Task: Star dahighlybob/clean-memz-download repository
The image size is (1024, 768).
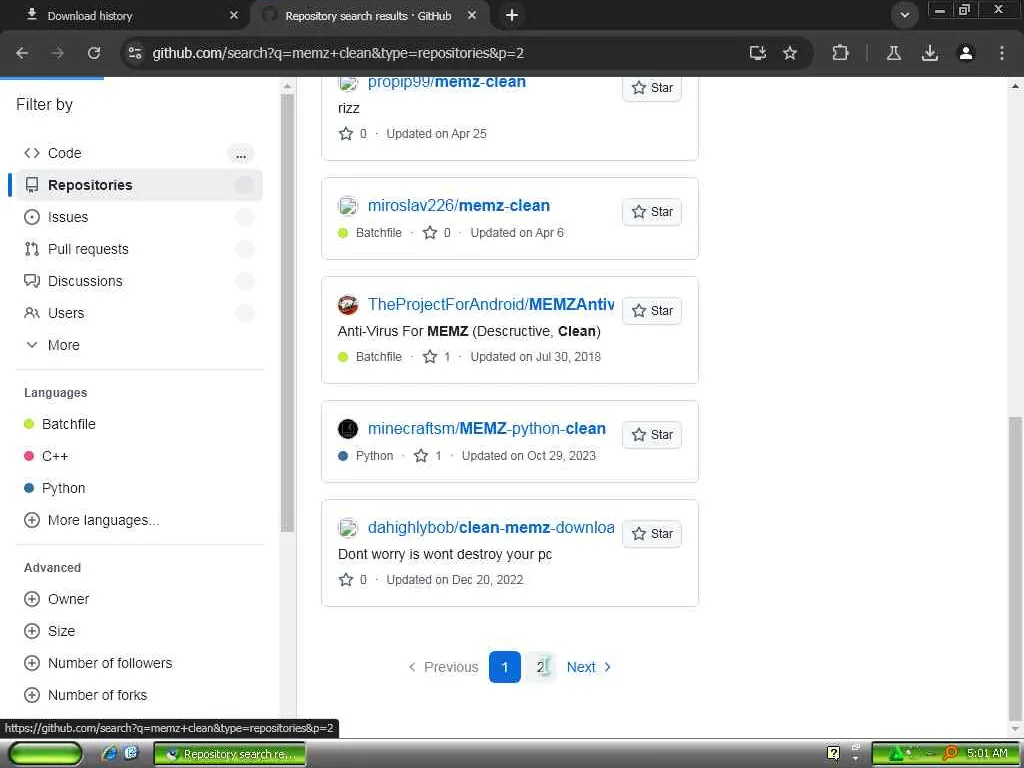Action: pos(652,534)
